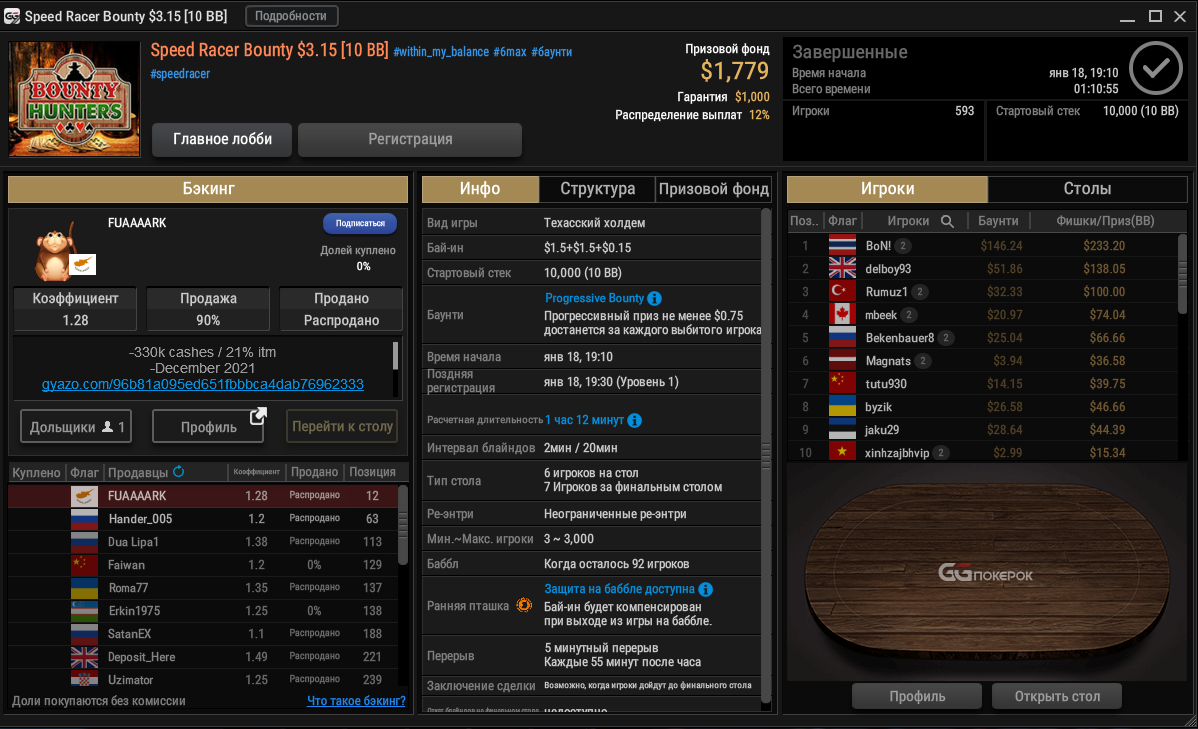1198x729 pixels.
Task: Click the UK flag next to delboy93
Action: pyautogui.click(x=842, y=268)
